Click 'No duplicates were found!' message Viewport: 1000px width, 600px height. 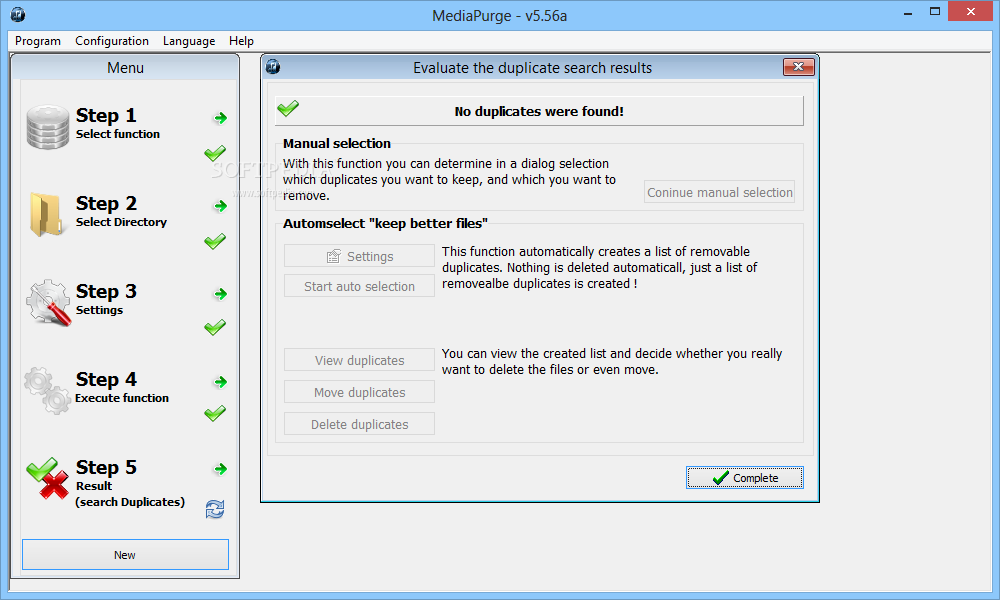(x=539, y=111)
